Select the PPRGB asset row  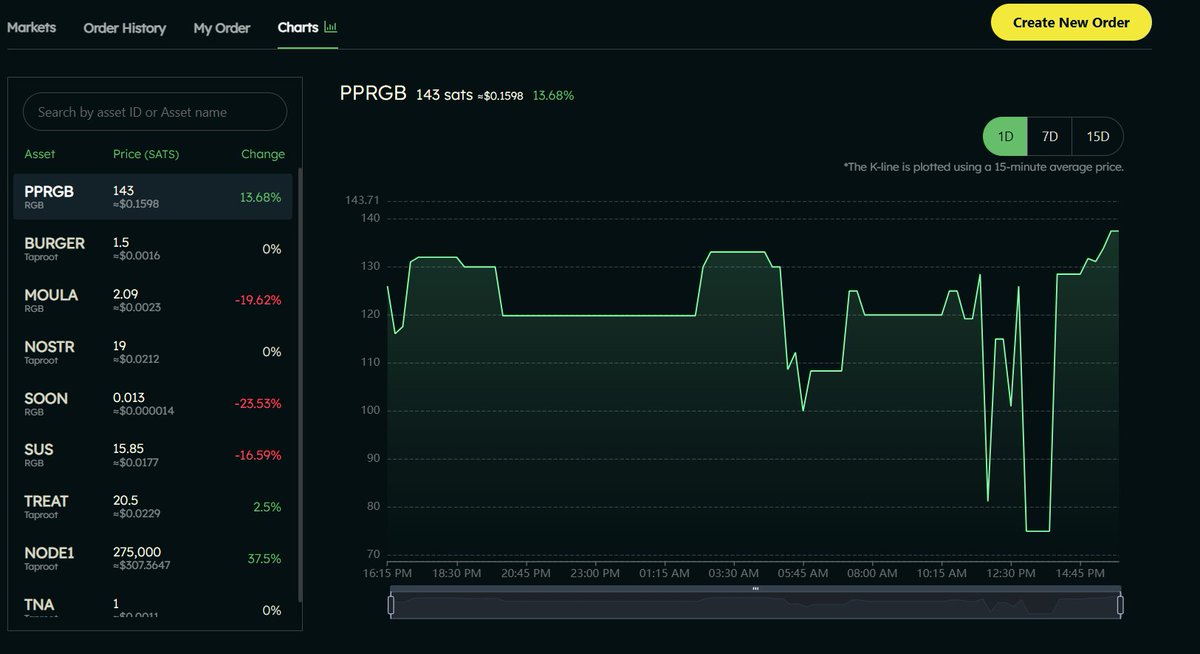point(153,197)
